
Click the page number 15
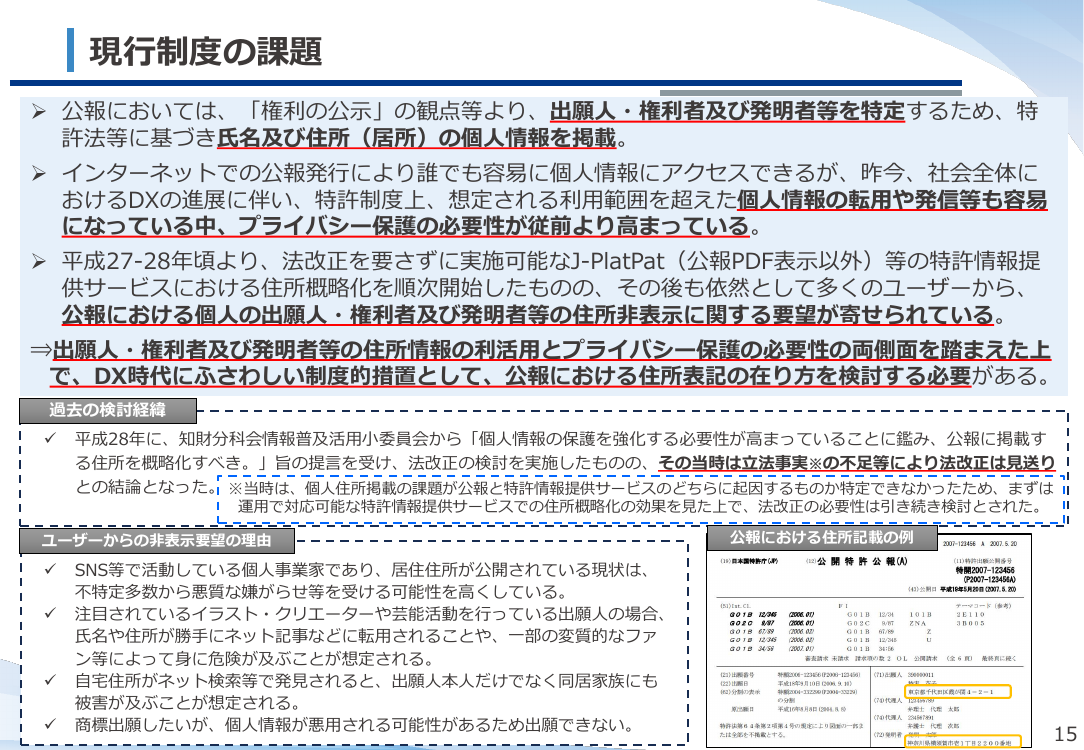1065,734
